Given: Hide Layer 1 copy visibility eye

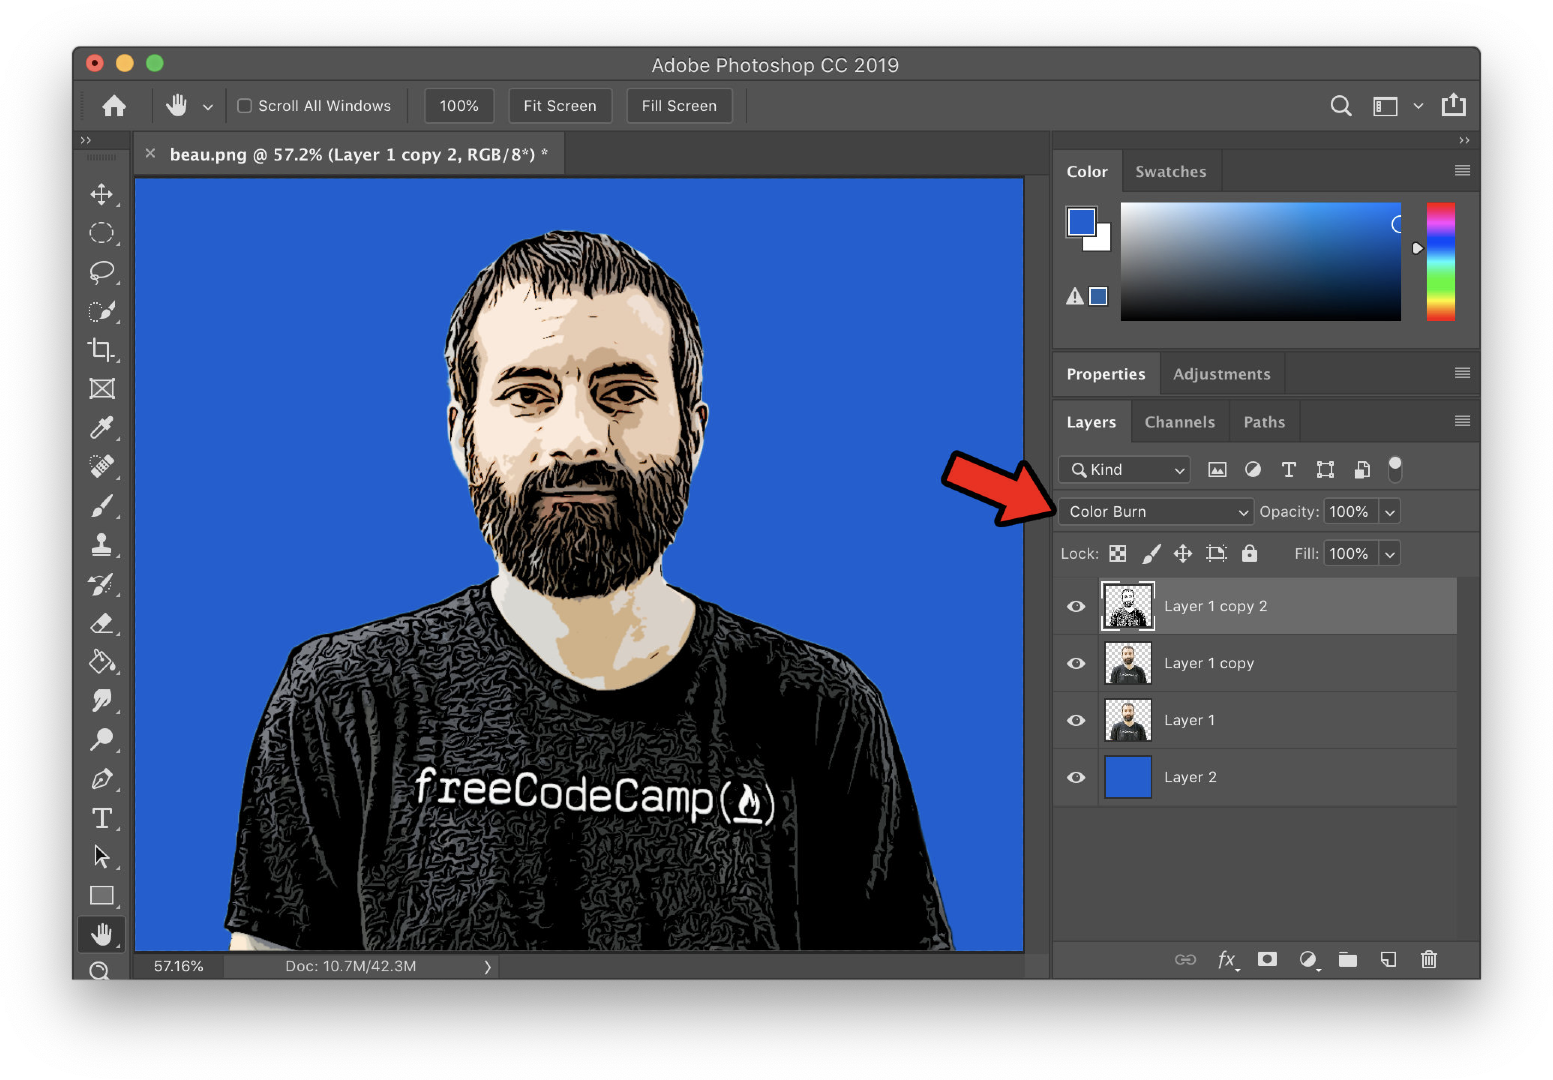Looking at the screenshot, I should point(1076,664).
